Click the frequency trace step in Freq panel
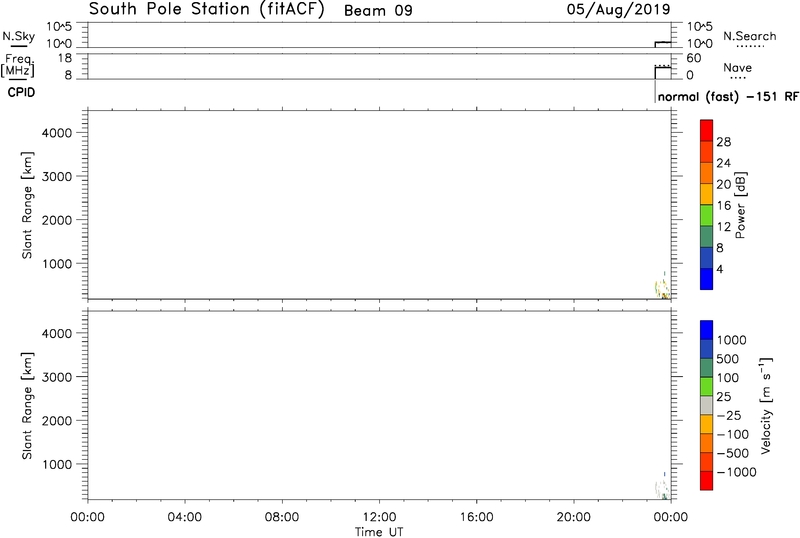Screen dimensions: 800x538 click(x=662, y=72)
